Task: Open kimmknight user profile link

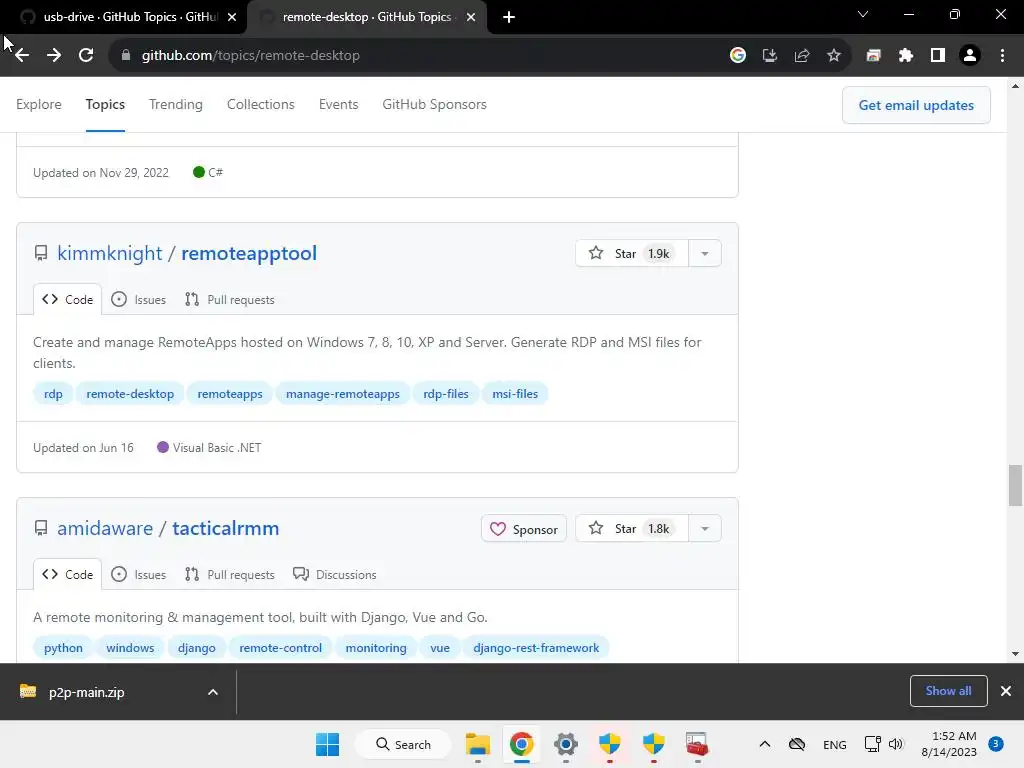Action: click(x=110, y=253)
